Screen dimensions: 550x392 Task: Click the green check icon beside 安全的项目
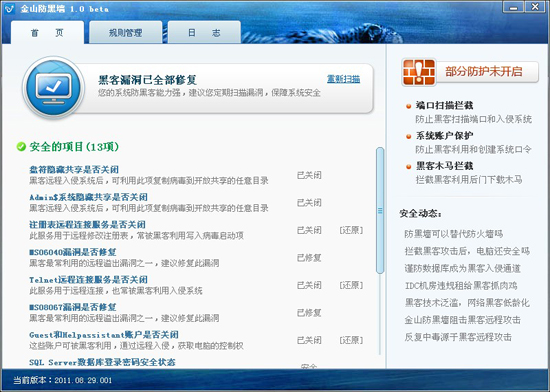(x=21, y=147)
